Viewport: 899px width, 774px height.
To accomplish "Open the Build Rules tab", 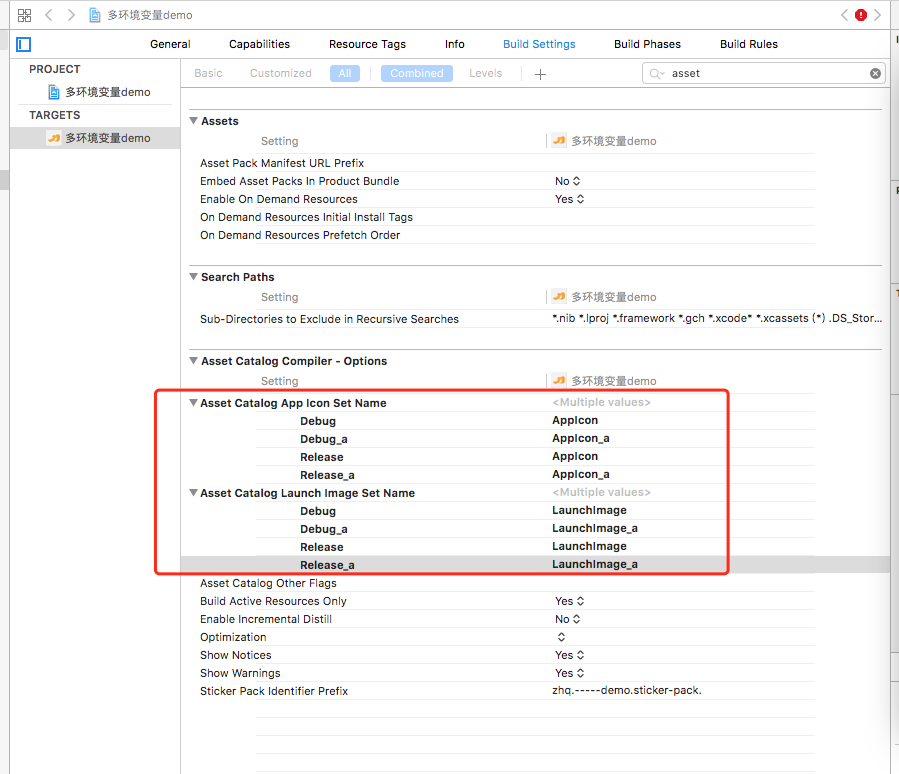I will tap(749, 44).
